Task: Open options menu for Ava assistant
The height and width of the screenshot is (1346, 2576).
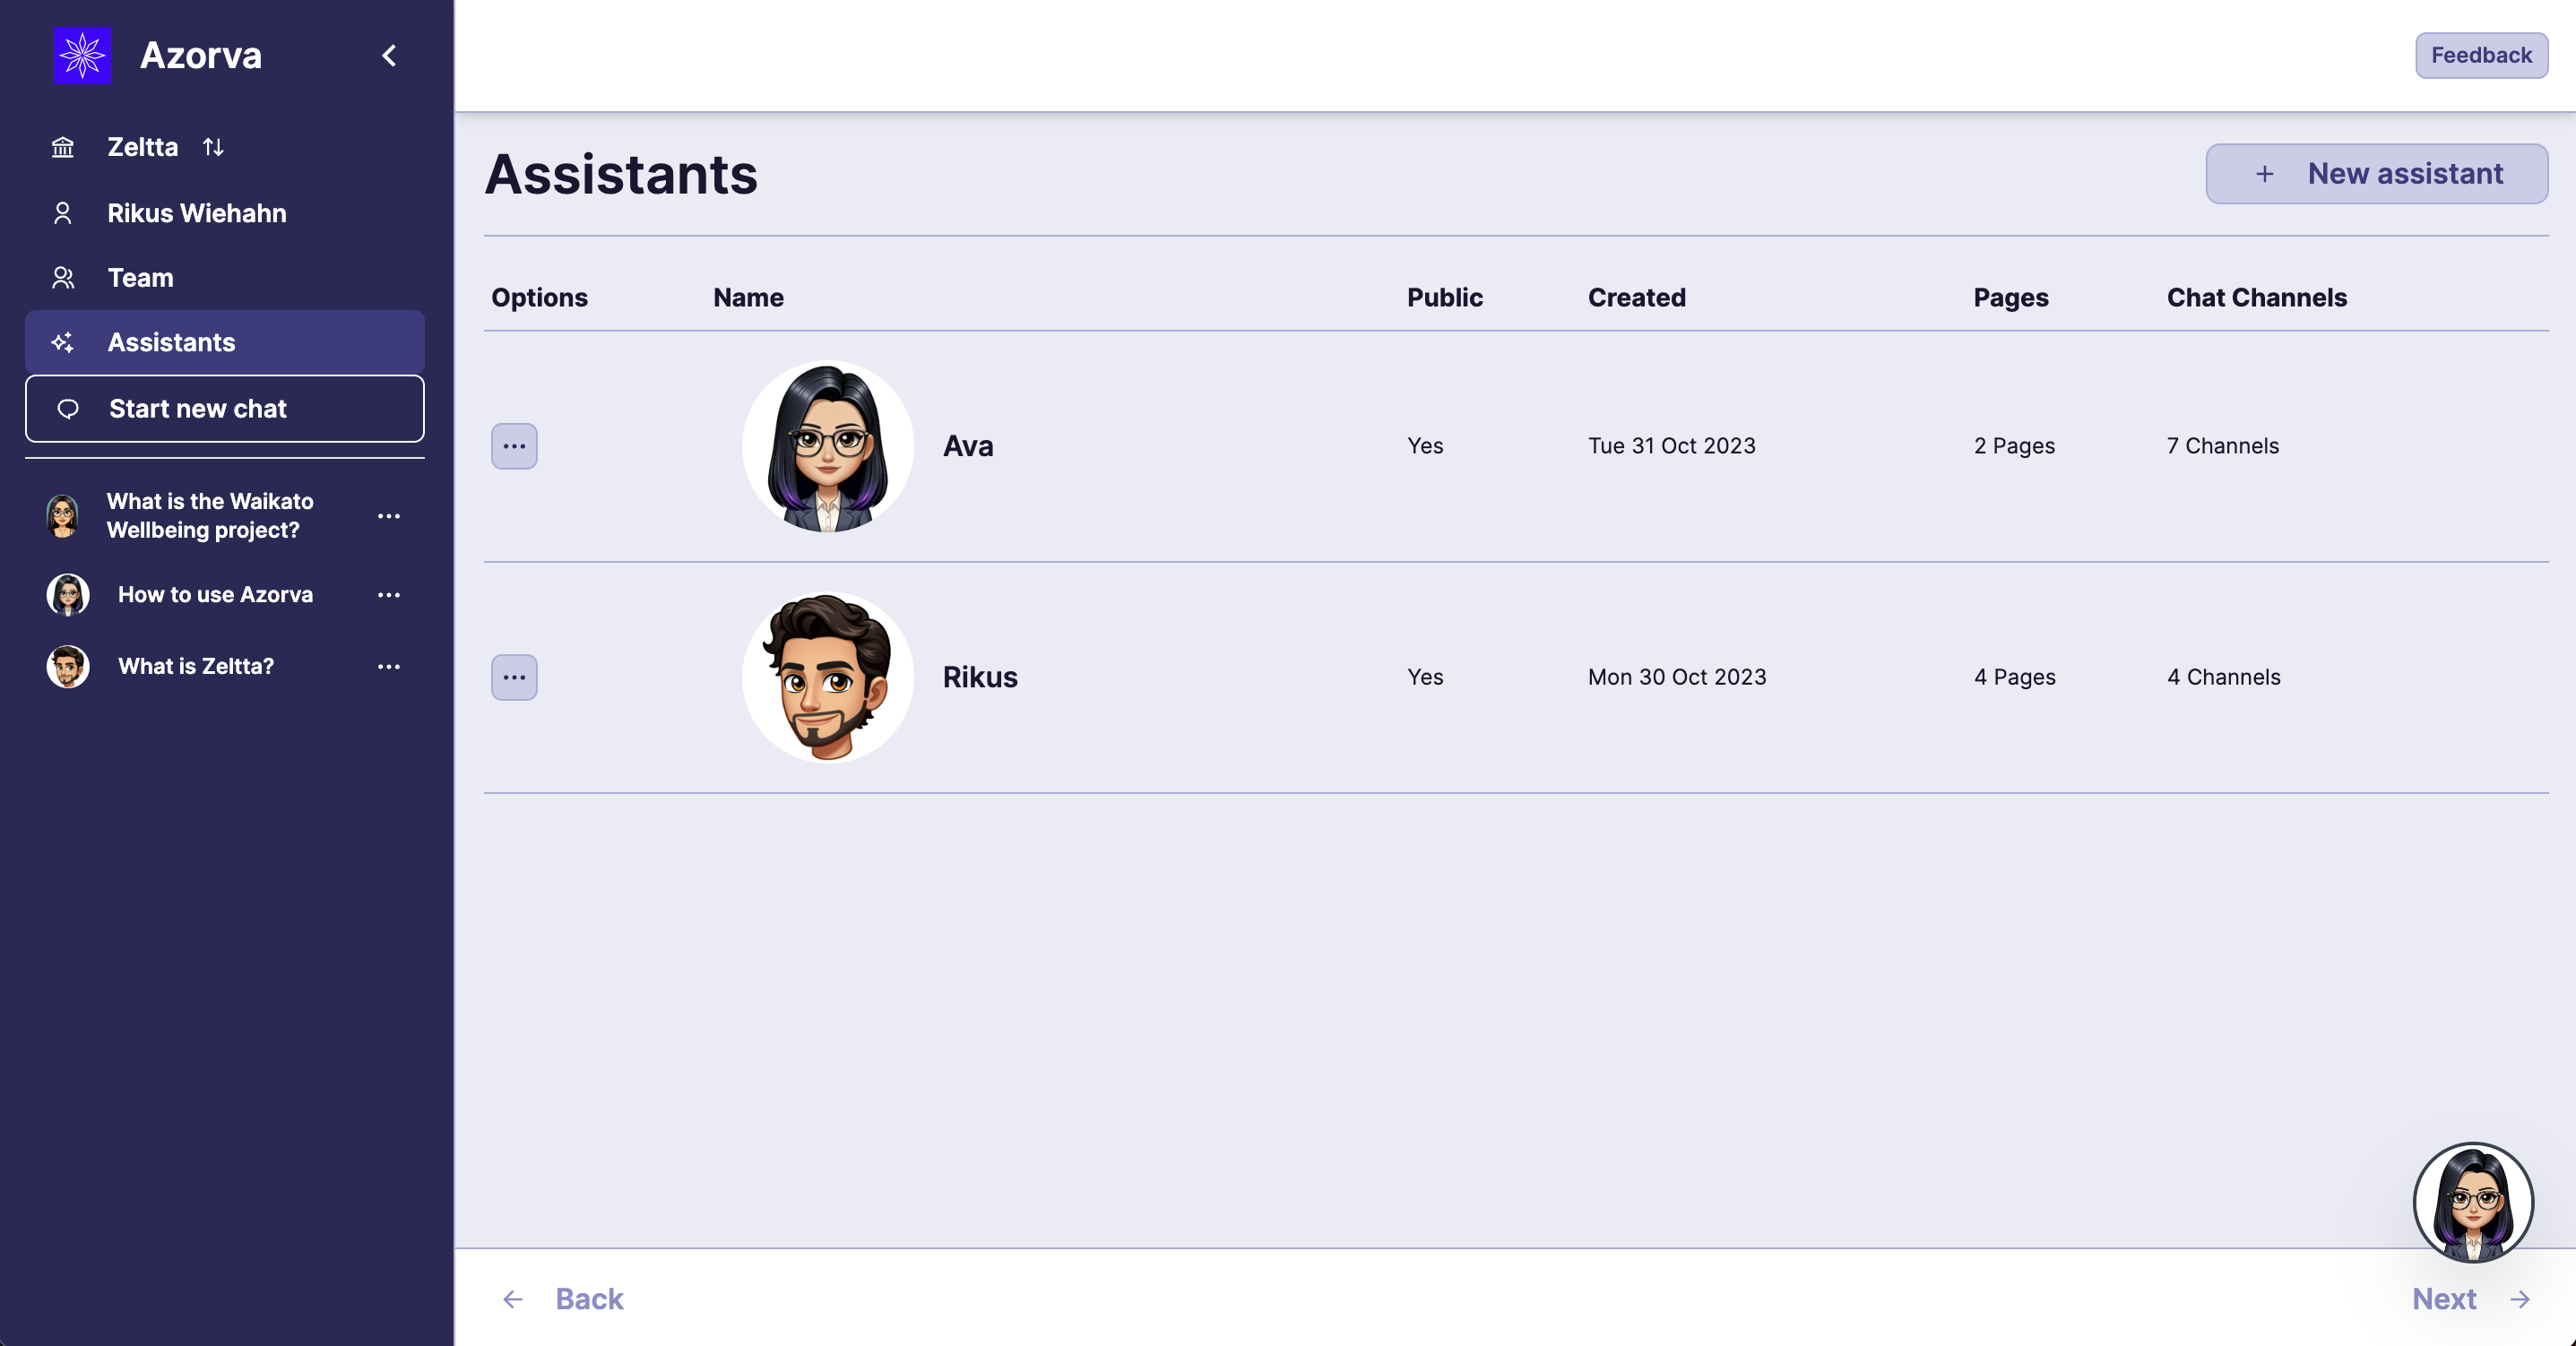Action: [514, 446]
